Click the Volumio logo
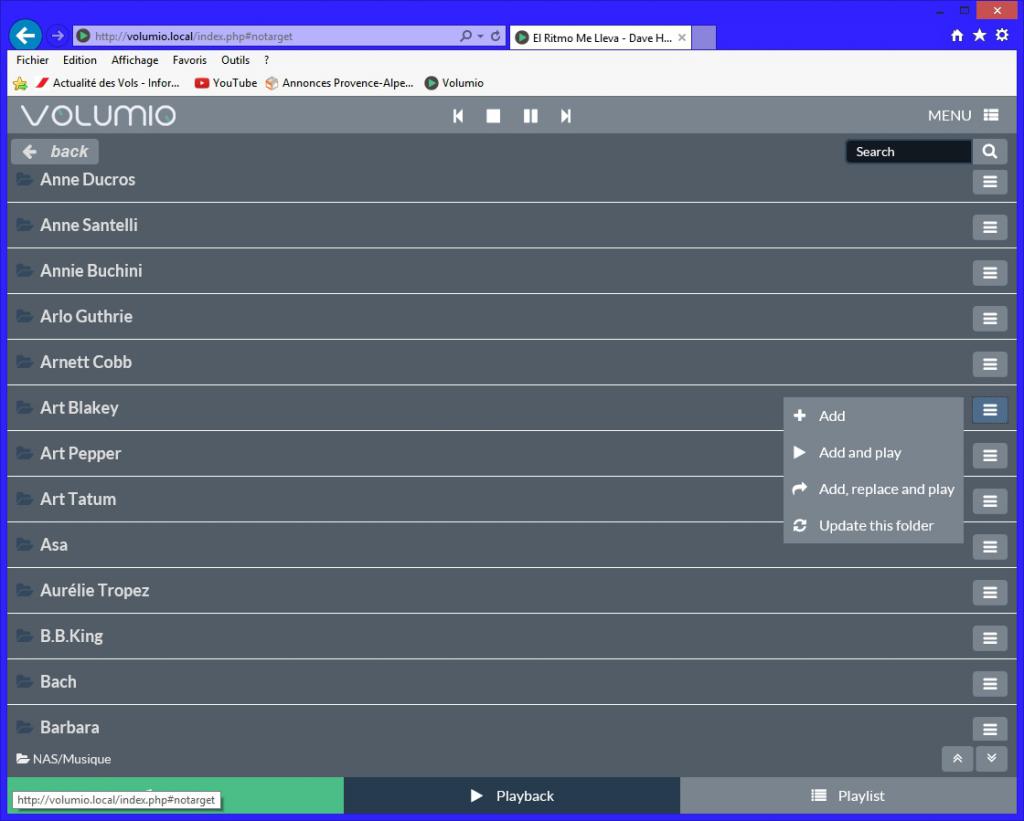1024x821 pixels. click(x=98, y=116)
